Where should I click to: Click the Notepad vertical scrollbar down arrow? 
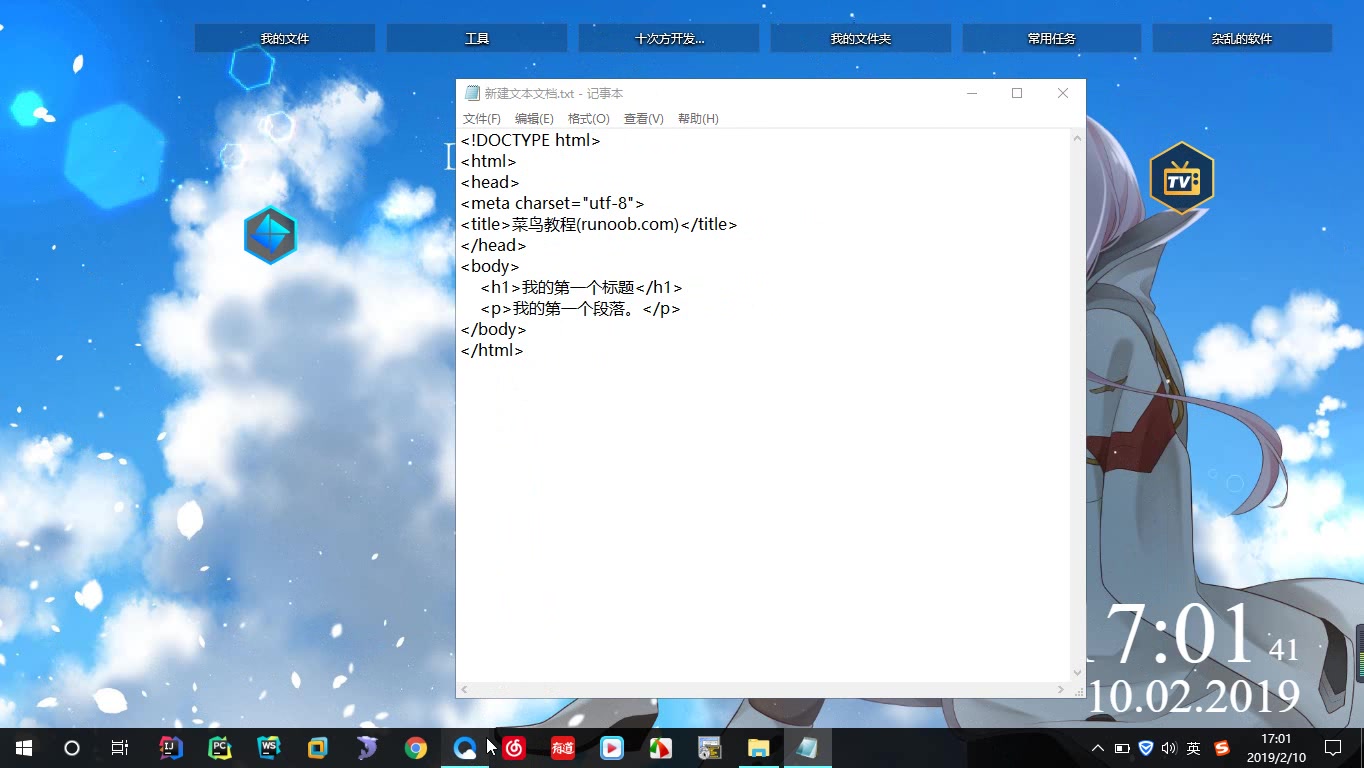coord(1077,673)
